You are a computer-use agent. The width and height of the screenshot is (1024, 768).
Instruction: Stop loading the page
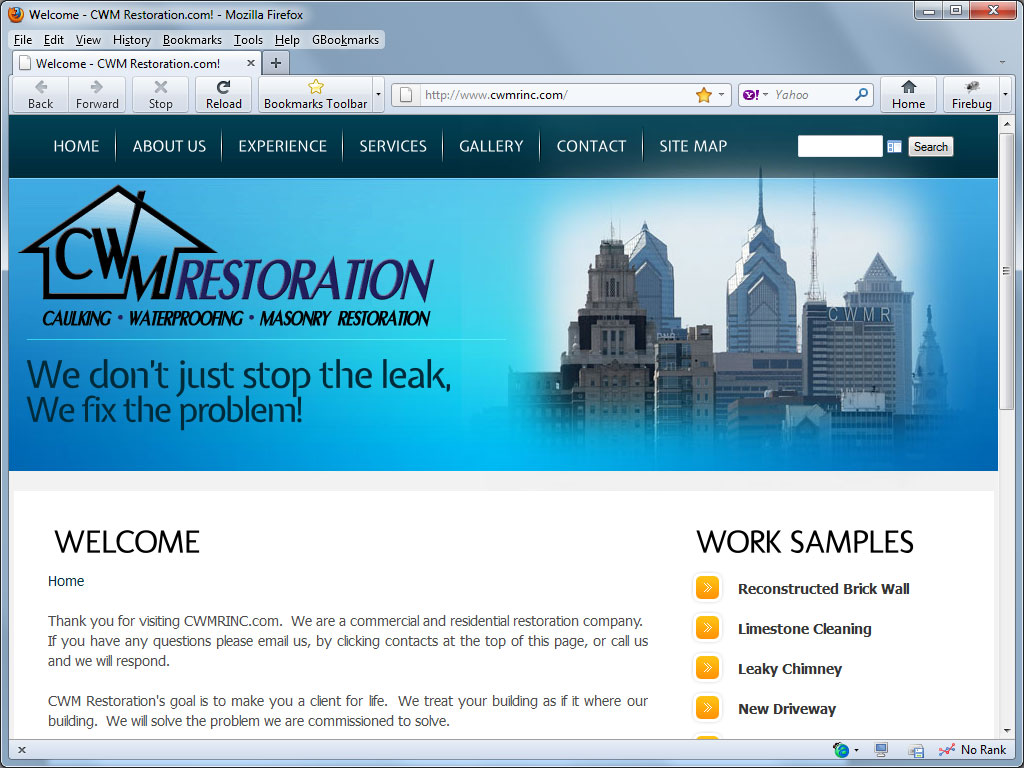coord(160,95)
